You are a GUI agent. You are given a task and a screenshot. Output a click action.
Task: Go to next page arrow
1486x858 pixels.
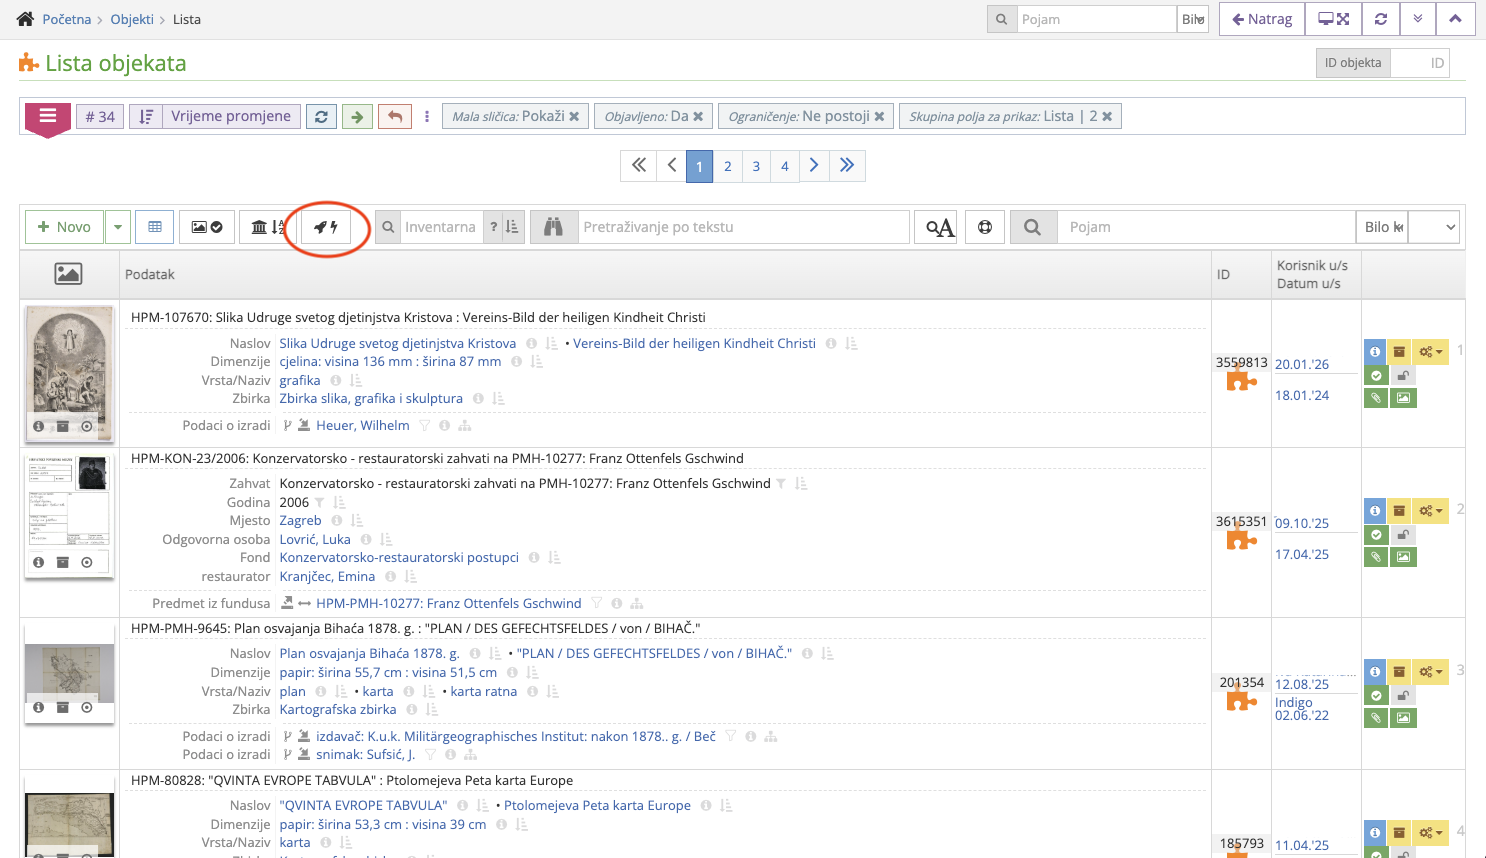pos(814,165)
